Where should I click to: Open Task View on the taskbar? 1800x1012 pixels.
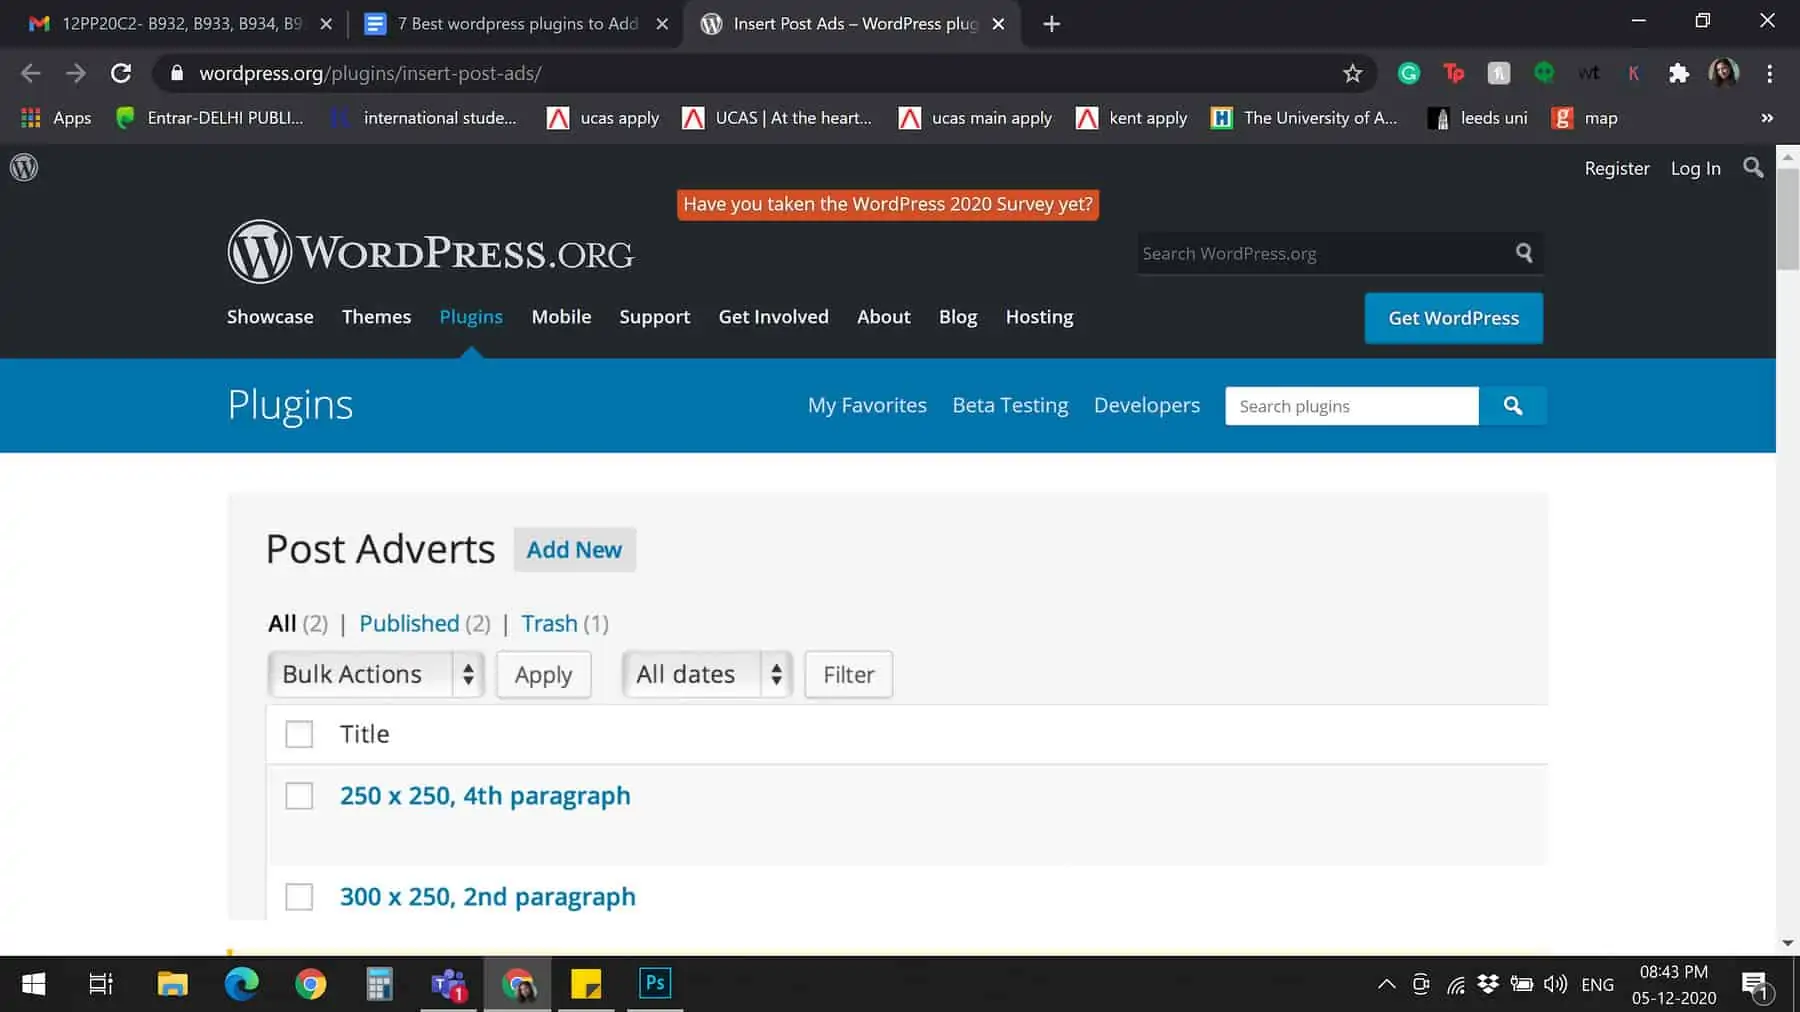[x=101, y=984]
